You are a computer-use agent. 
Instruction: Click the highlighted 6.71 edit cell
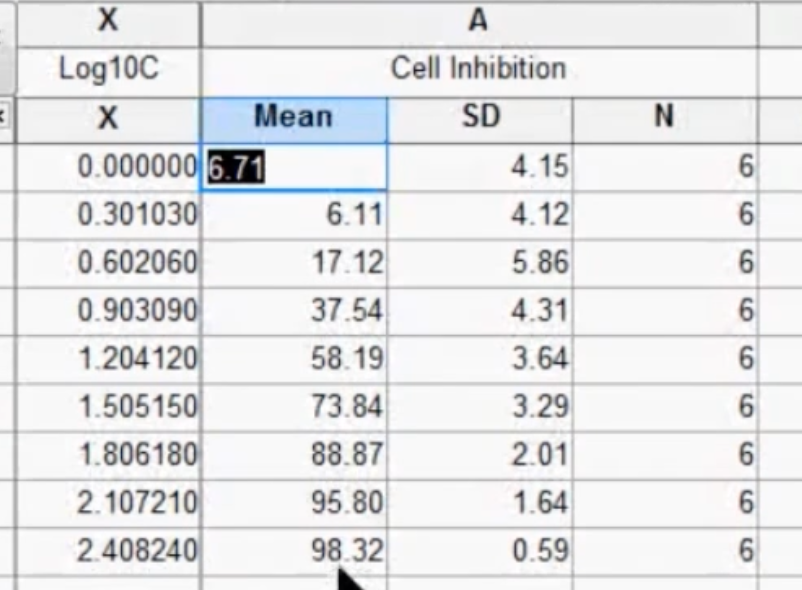[293, 166]
